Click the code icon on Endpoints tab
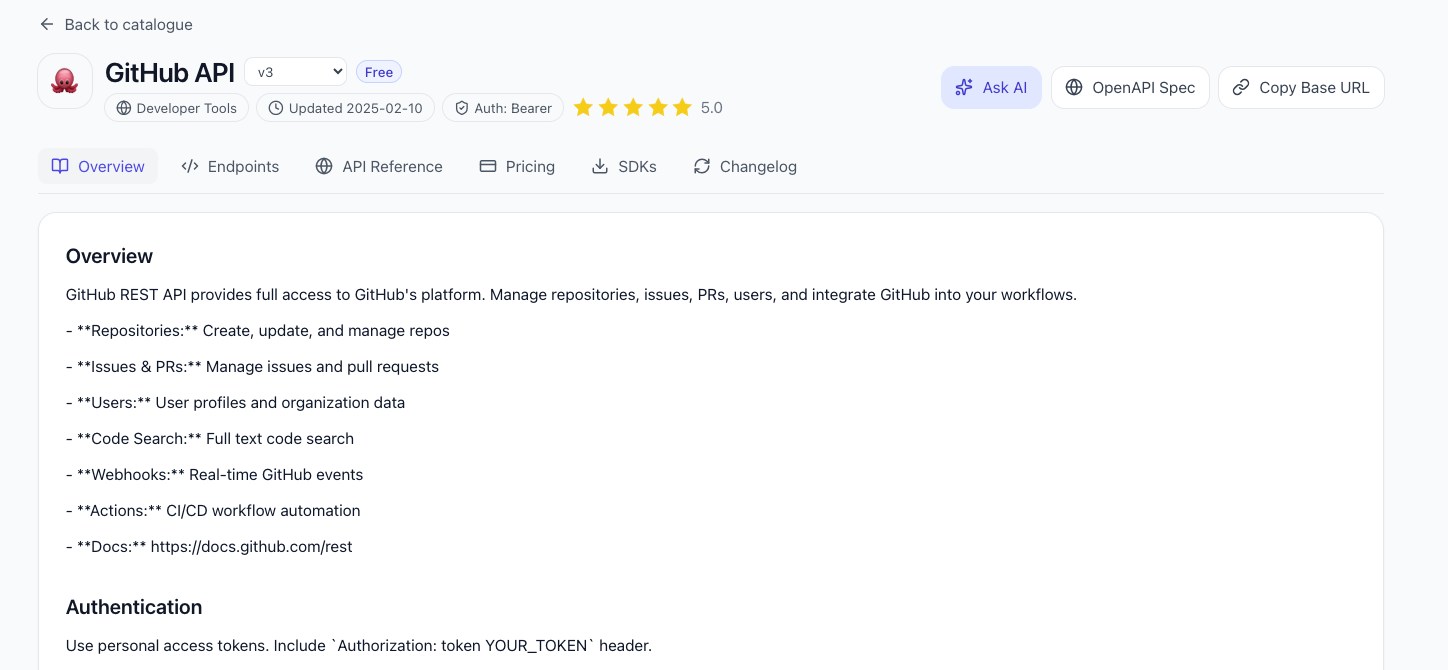Viewport: 1448px width, 670px height. [189, 166]
